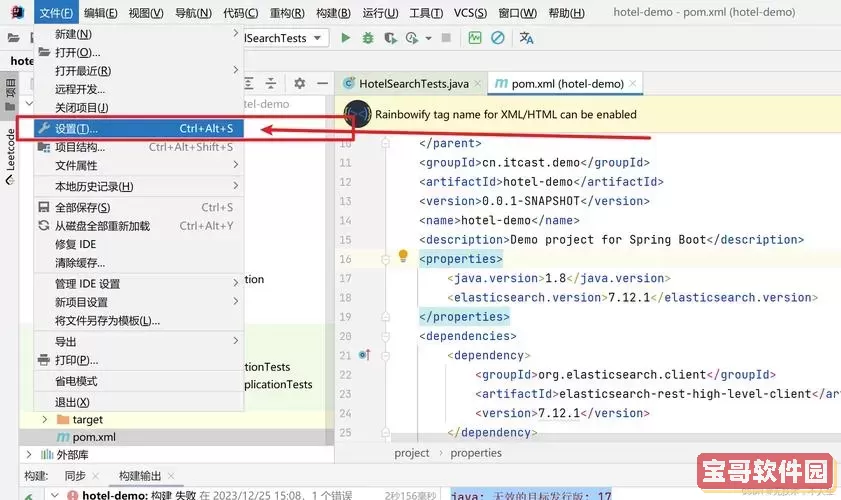Select pom.xml in project tree
The width and height of the screenshot is (841, 500).
(x=94, y=437)
